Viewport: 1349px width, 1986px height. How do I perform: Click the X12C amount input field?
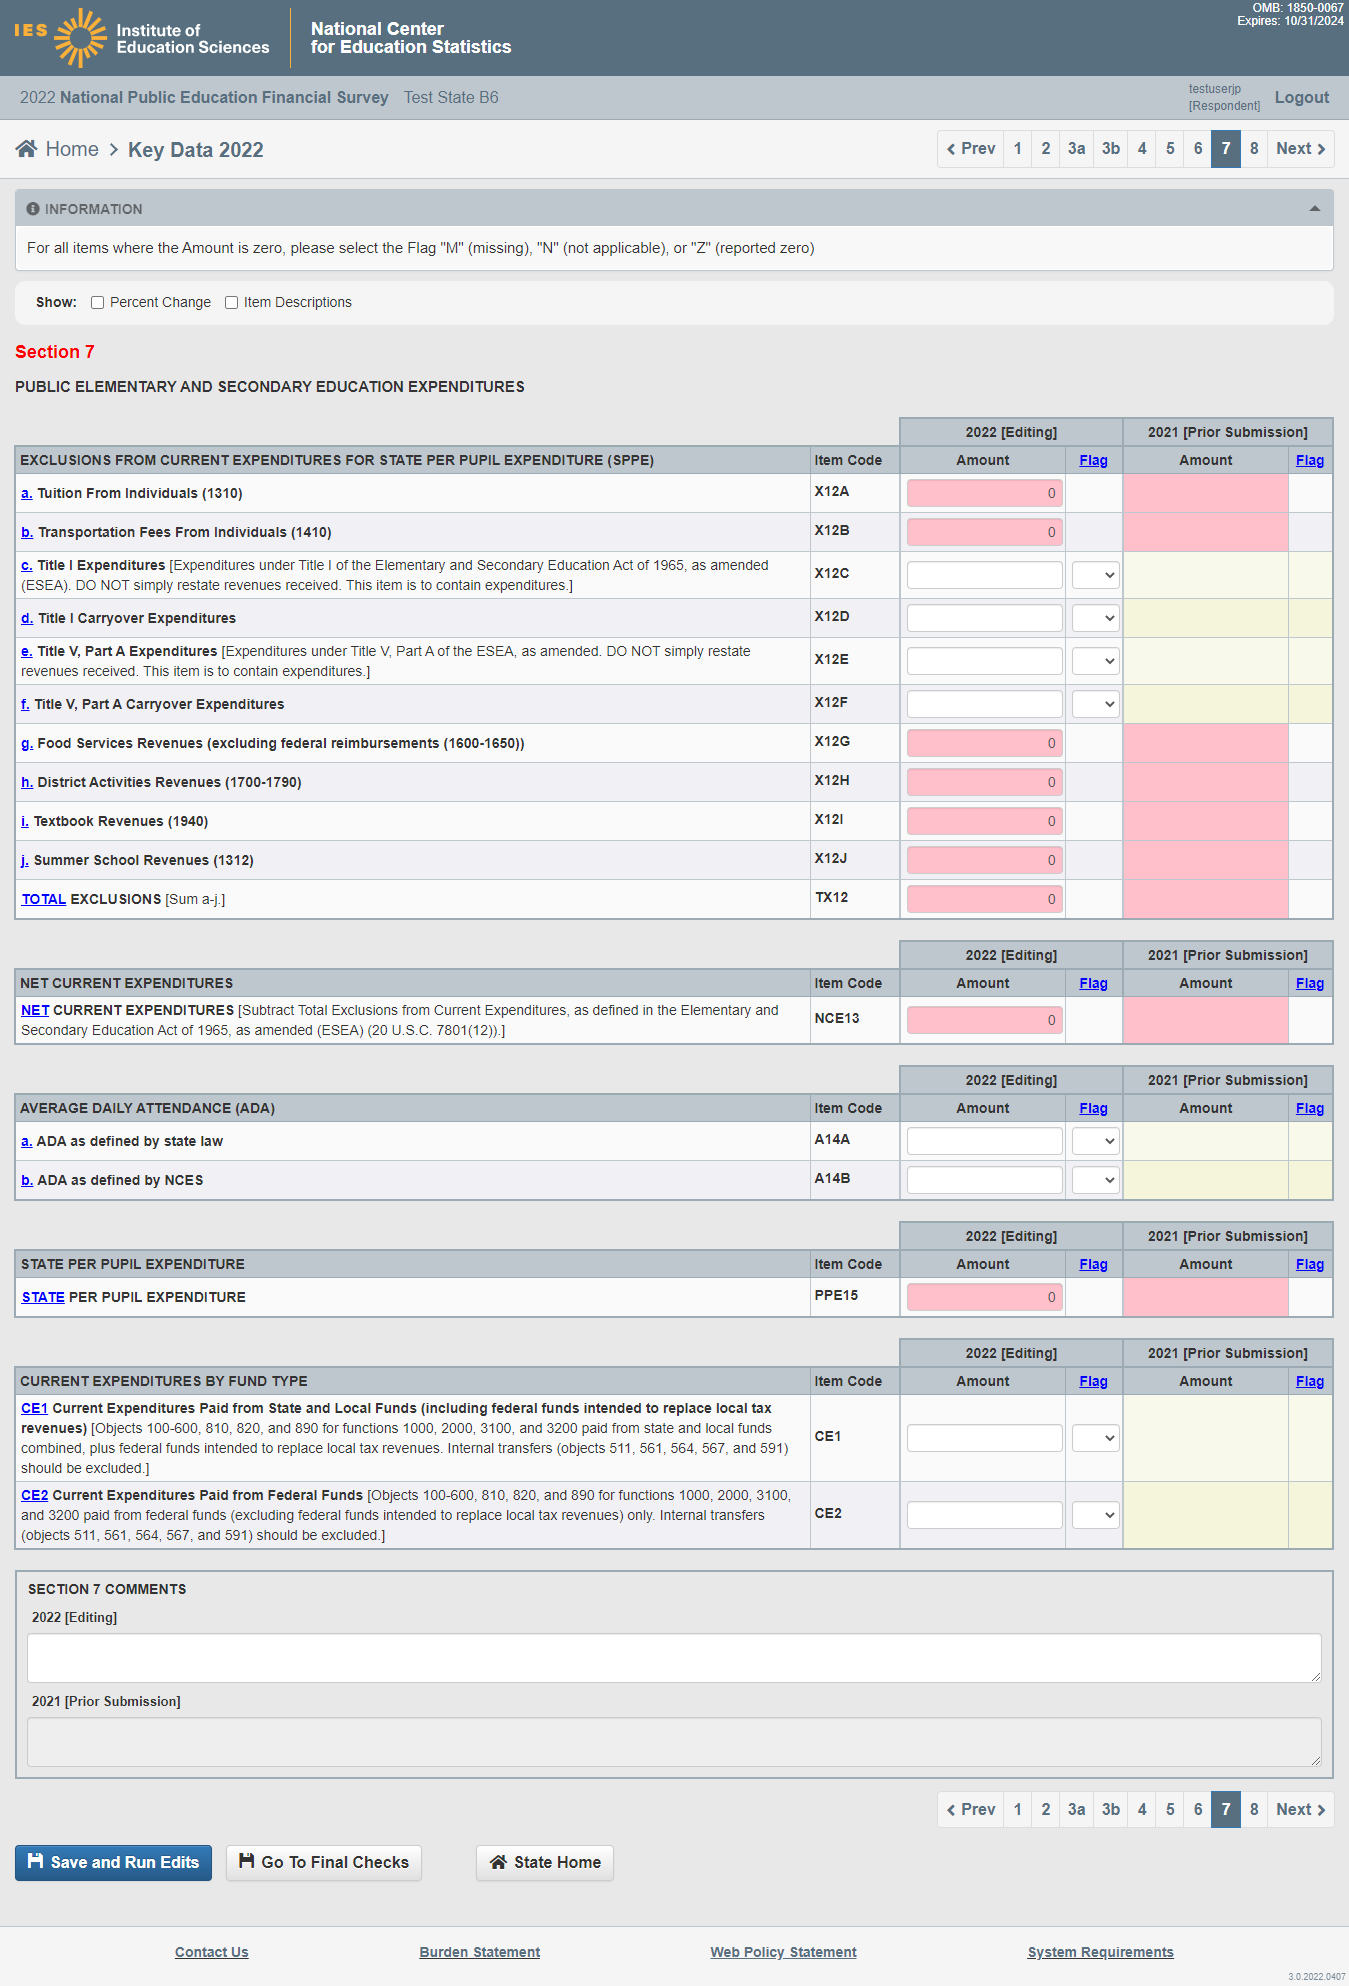985,575
